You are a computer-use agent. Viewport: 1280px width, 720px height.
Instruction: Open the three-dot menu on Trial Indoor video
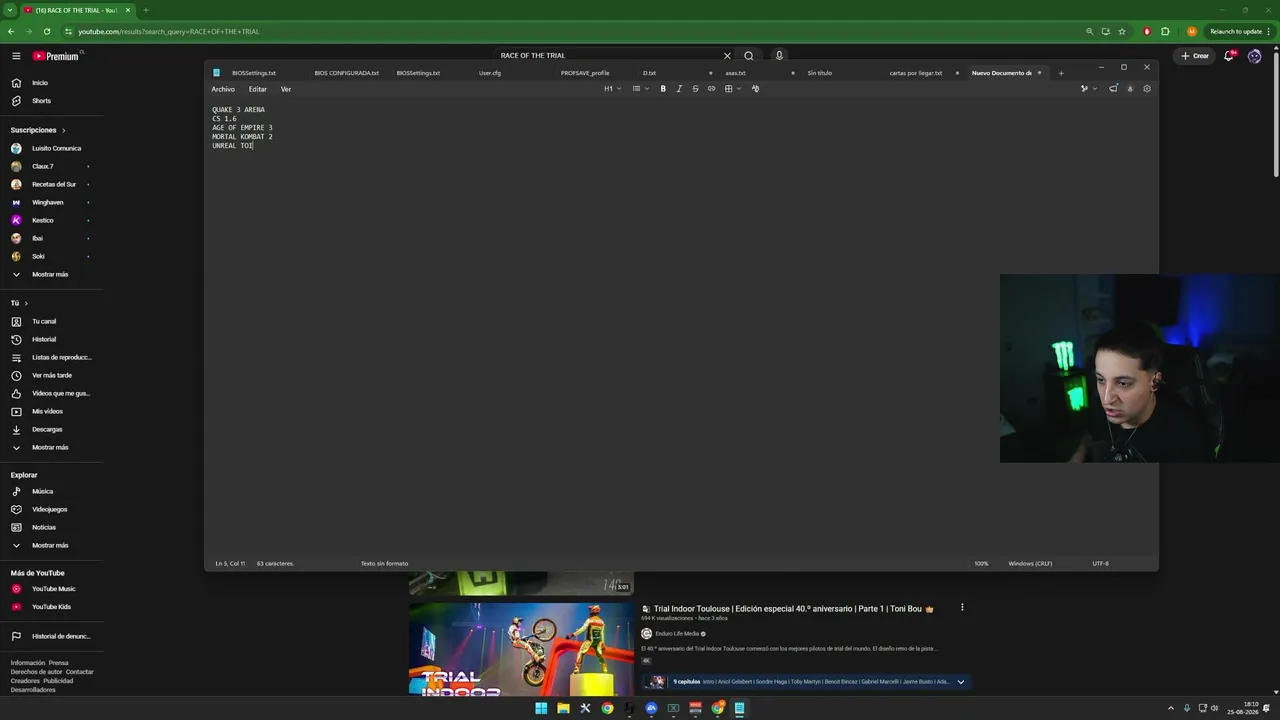click(x=962, y=607)
